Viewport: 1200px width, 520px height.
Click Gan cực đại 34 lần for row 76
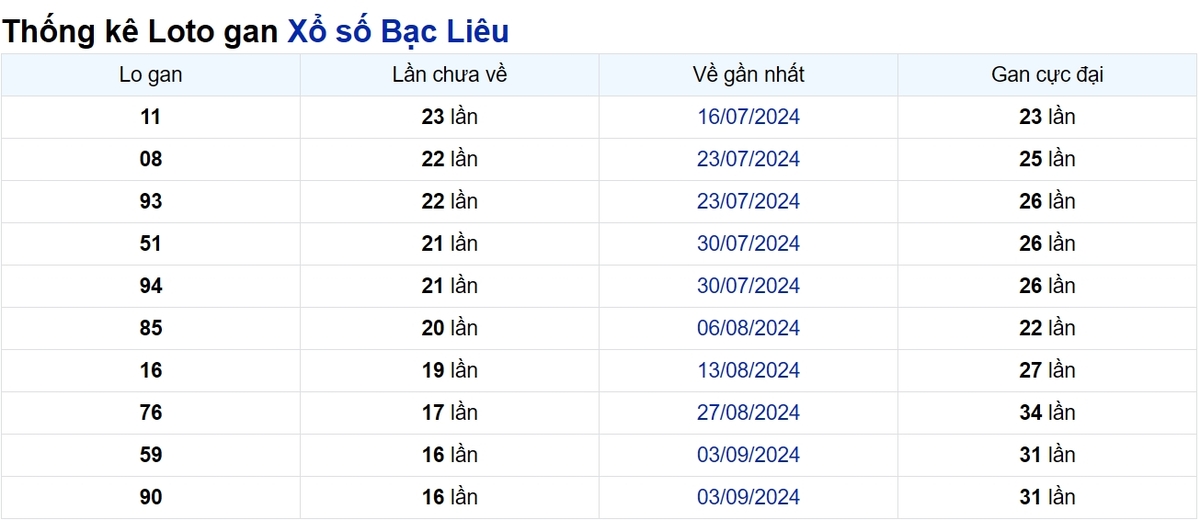pos(1047,412)
